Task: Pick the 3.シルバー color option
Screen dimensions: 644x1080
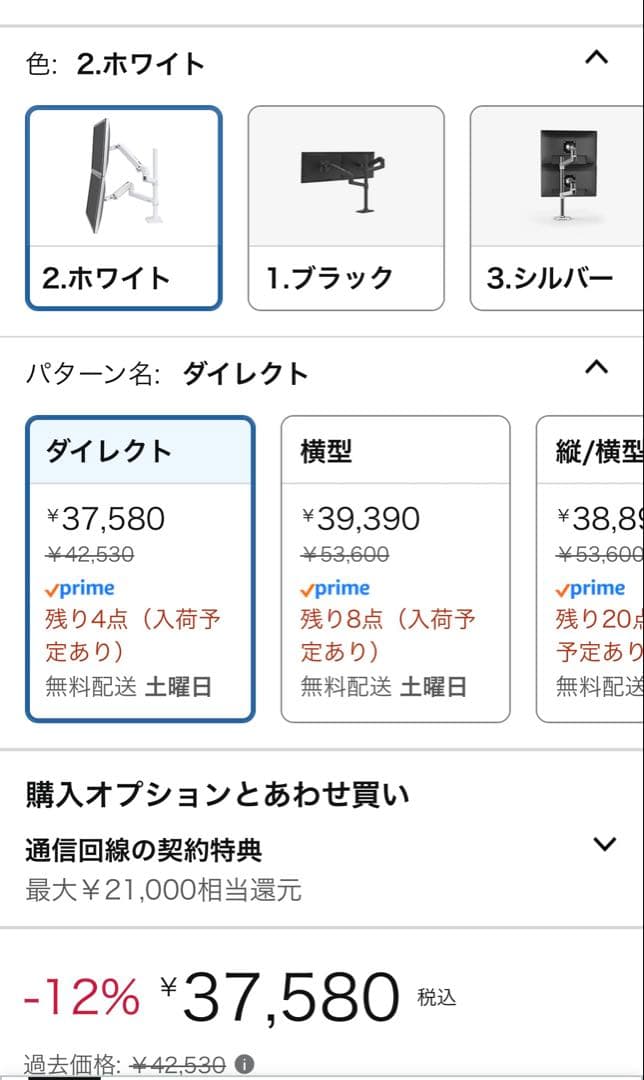Action: [x=556, y=277]
